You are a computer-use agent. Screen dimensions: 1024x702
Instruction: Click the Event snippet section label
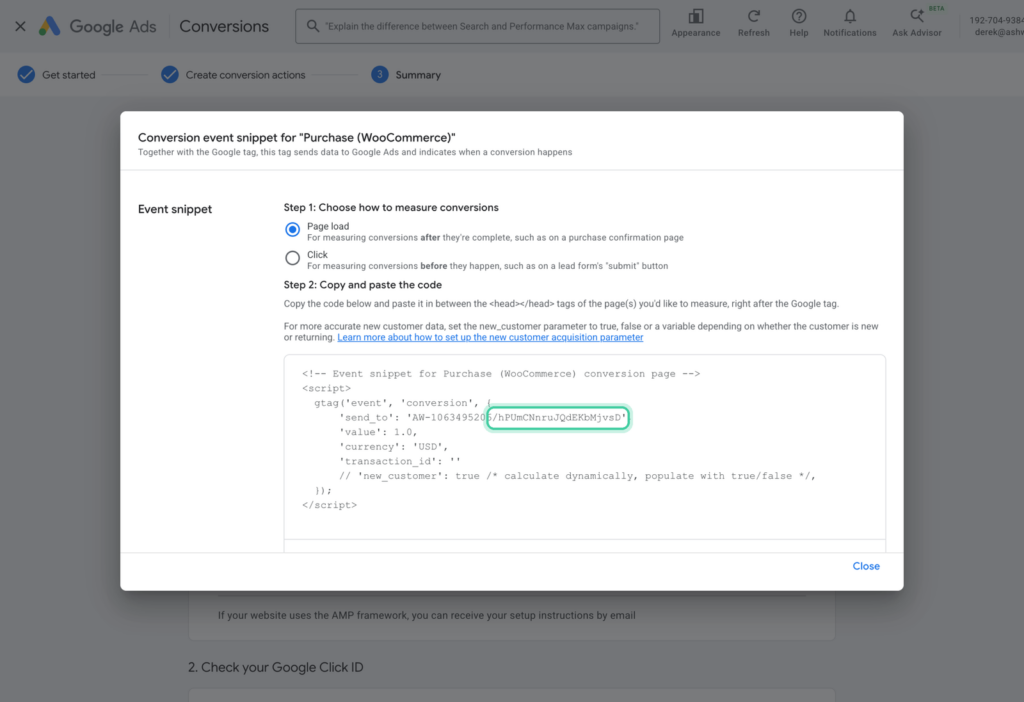pos(175,209)
